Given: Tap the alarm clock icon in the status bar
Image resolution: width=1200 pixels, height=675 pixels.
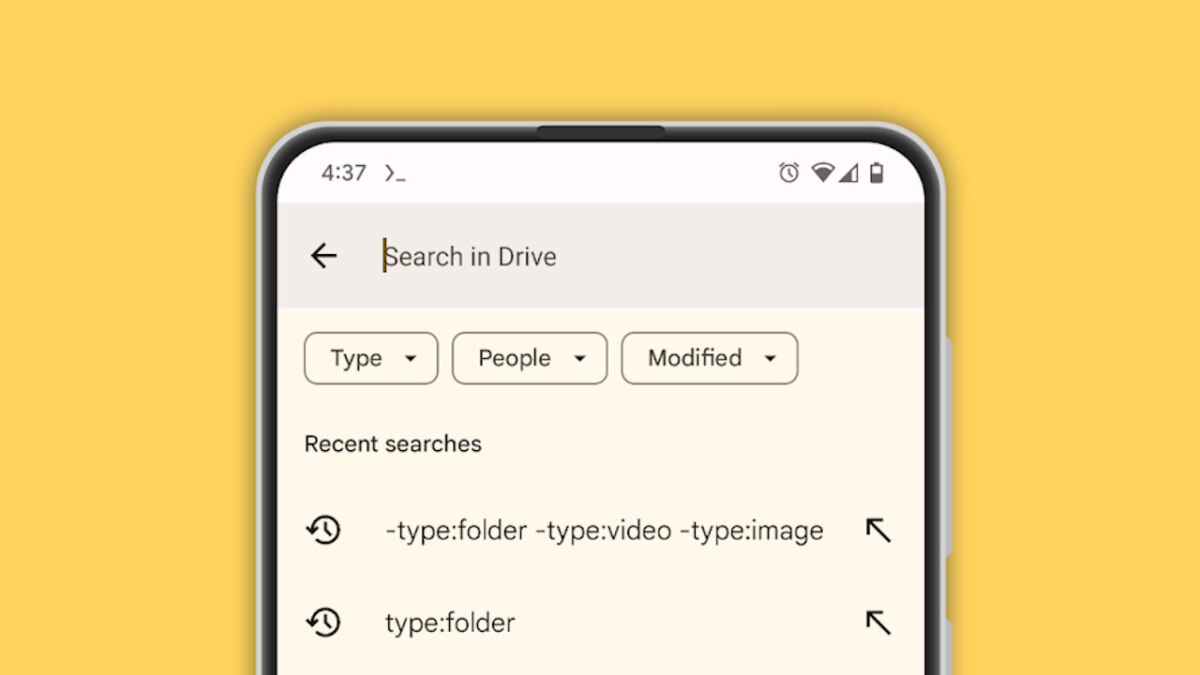Looking at the screenshot, I should (788, 172).
